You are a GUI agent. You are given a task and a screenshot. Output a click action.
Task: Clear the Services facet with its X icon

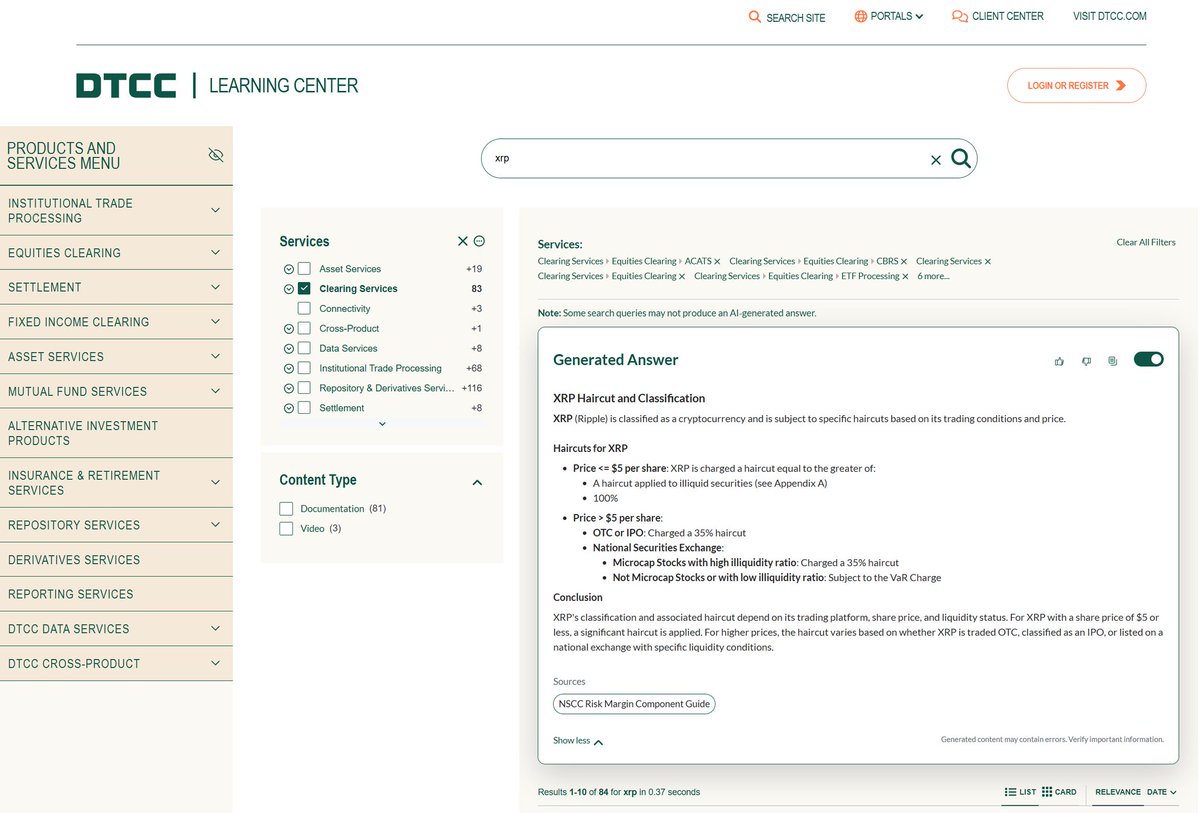pos(462,241)
